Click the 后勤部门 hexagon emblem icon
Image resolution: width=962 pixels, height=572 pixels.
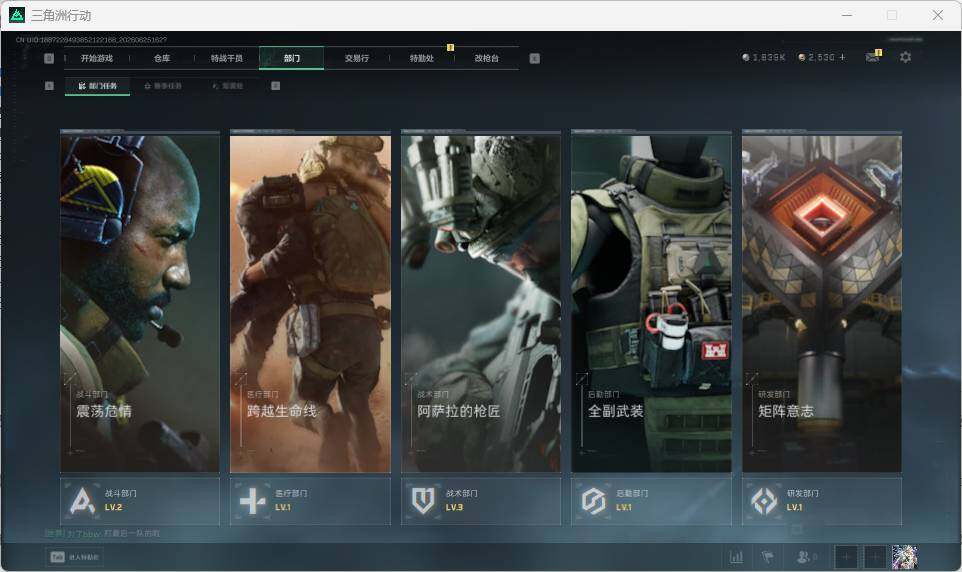tap(593, 501)
